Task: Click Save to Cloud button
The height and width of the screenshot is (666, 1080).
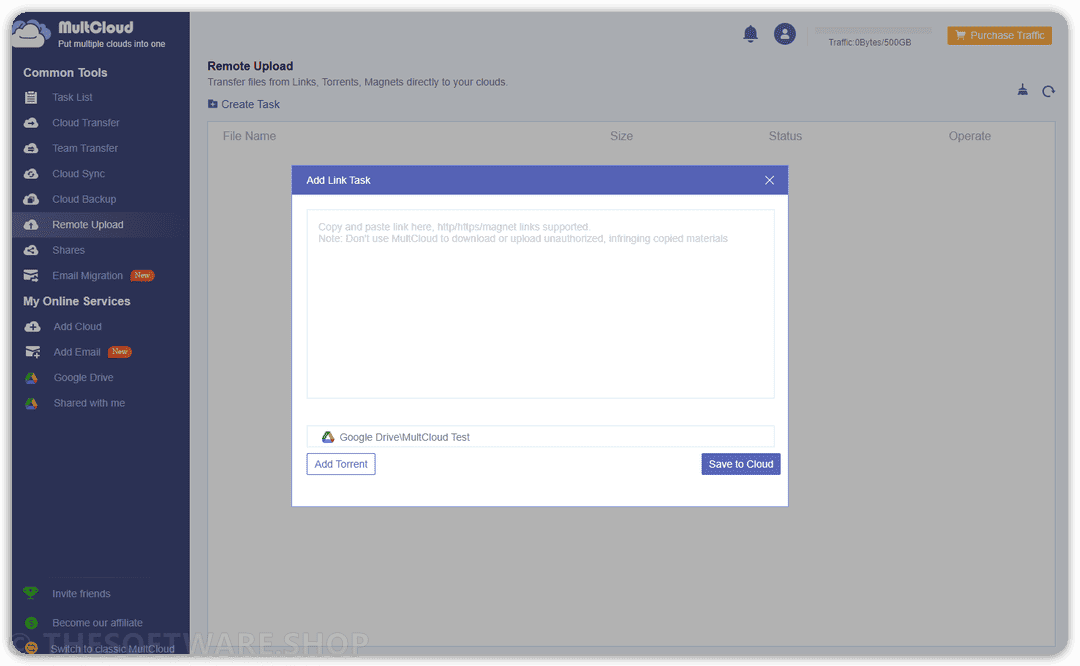Action: 741,464
